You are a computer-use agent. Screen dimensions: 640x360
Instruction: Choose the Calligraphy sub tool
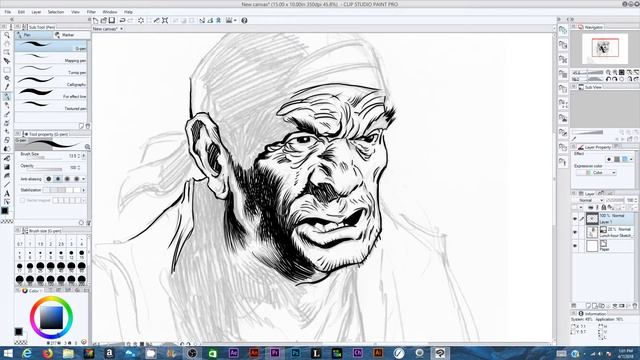click(x=51, y=82)
